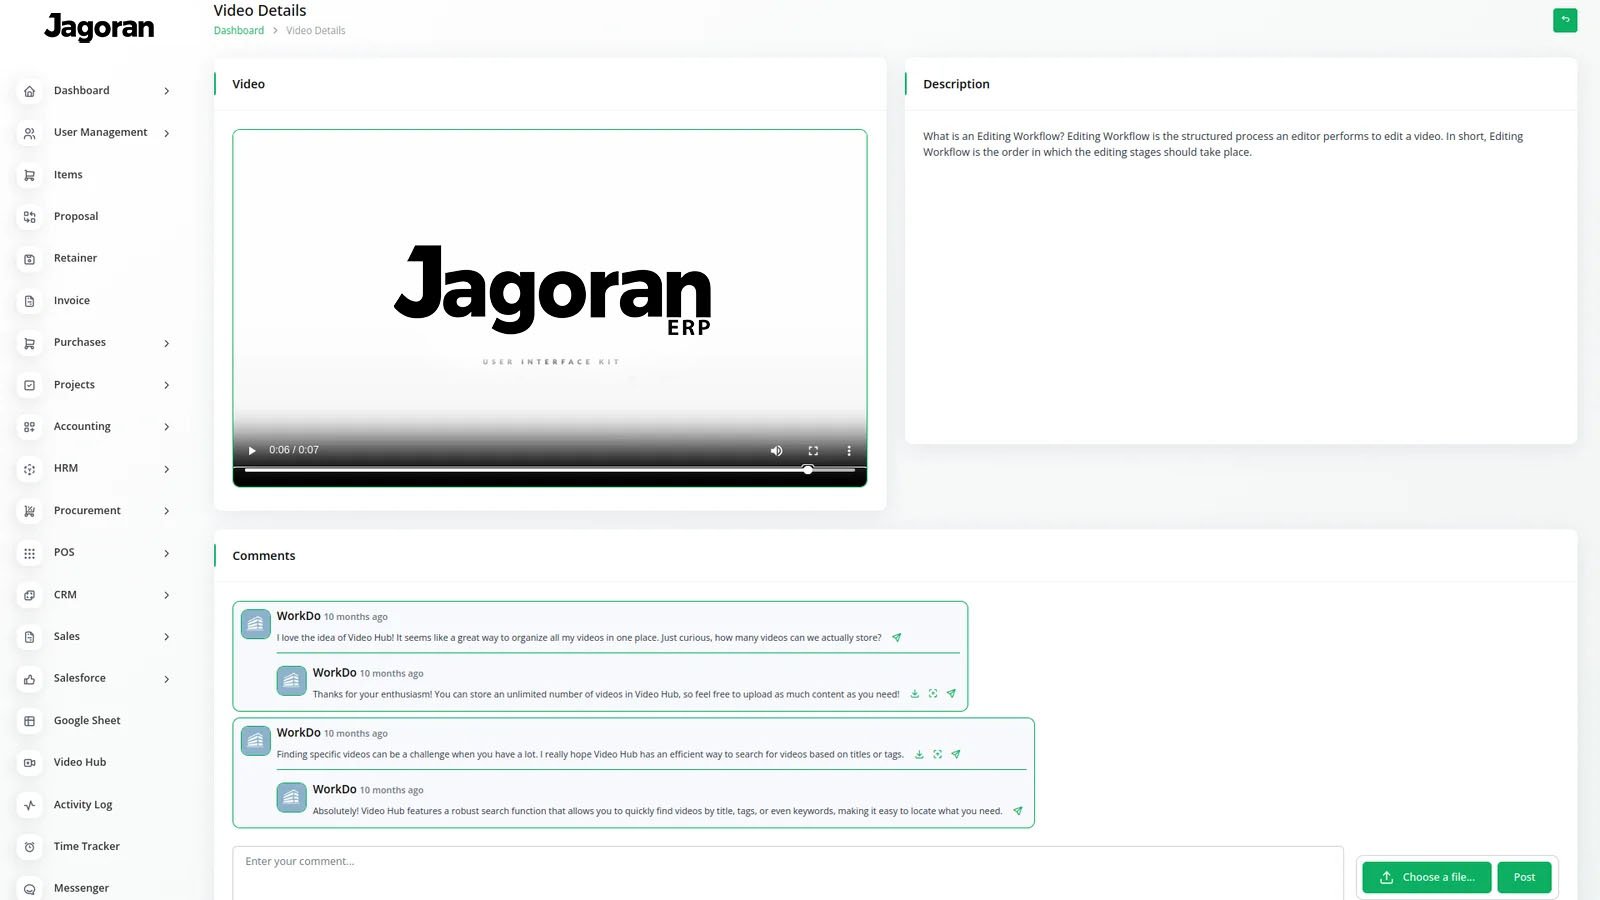The width and height of the screenshot is (1600, 900).
Task: Click the Dashboard breadcrumb link
Action: pyautogui.click(x=239, y=31)
